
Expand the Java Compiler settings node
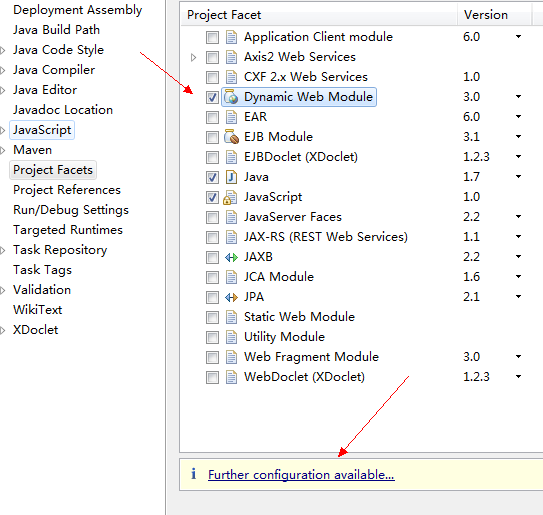click(x=2, y=71)
